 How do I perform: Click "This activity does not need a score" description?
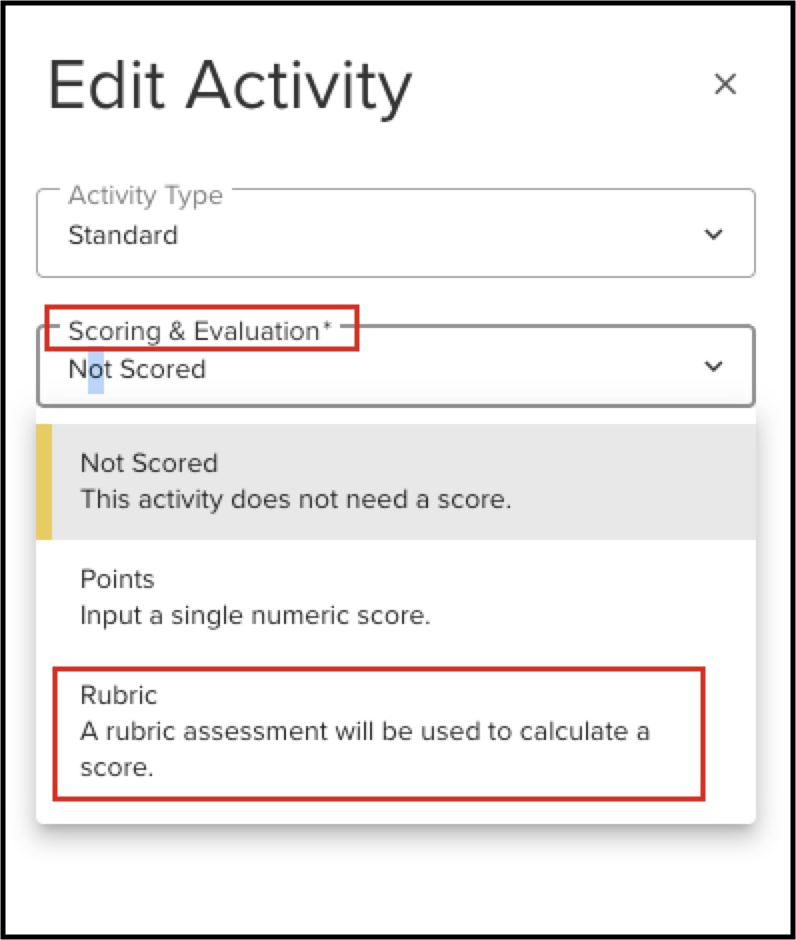[x=296, y=498]
